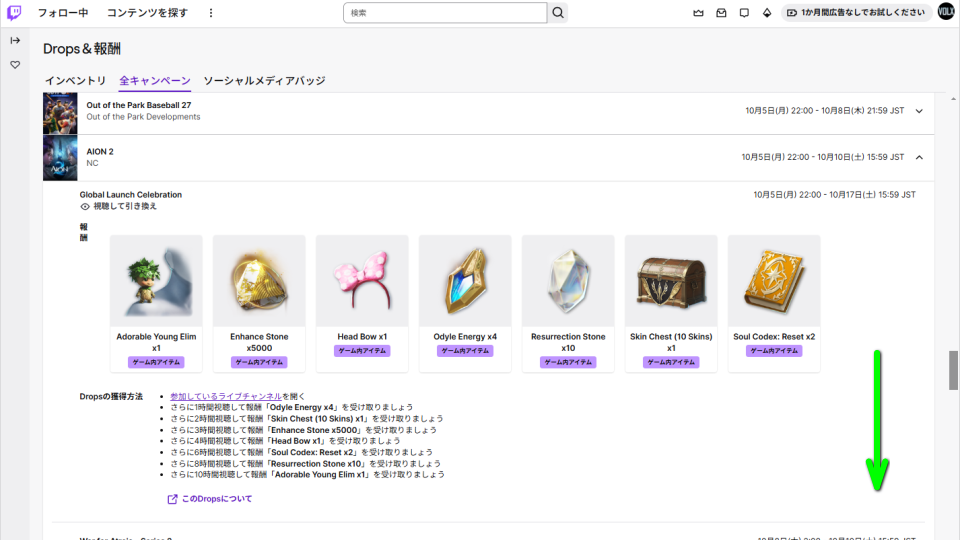This screenshot has height=540, width=960.
Task: Click ゲーム内アイテム tag under Soul Codex
Action: click(774, 351)
